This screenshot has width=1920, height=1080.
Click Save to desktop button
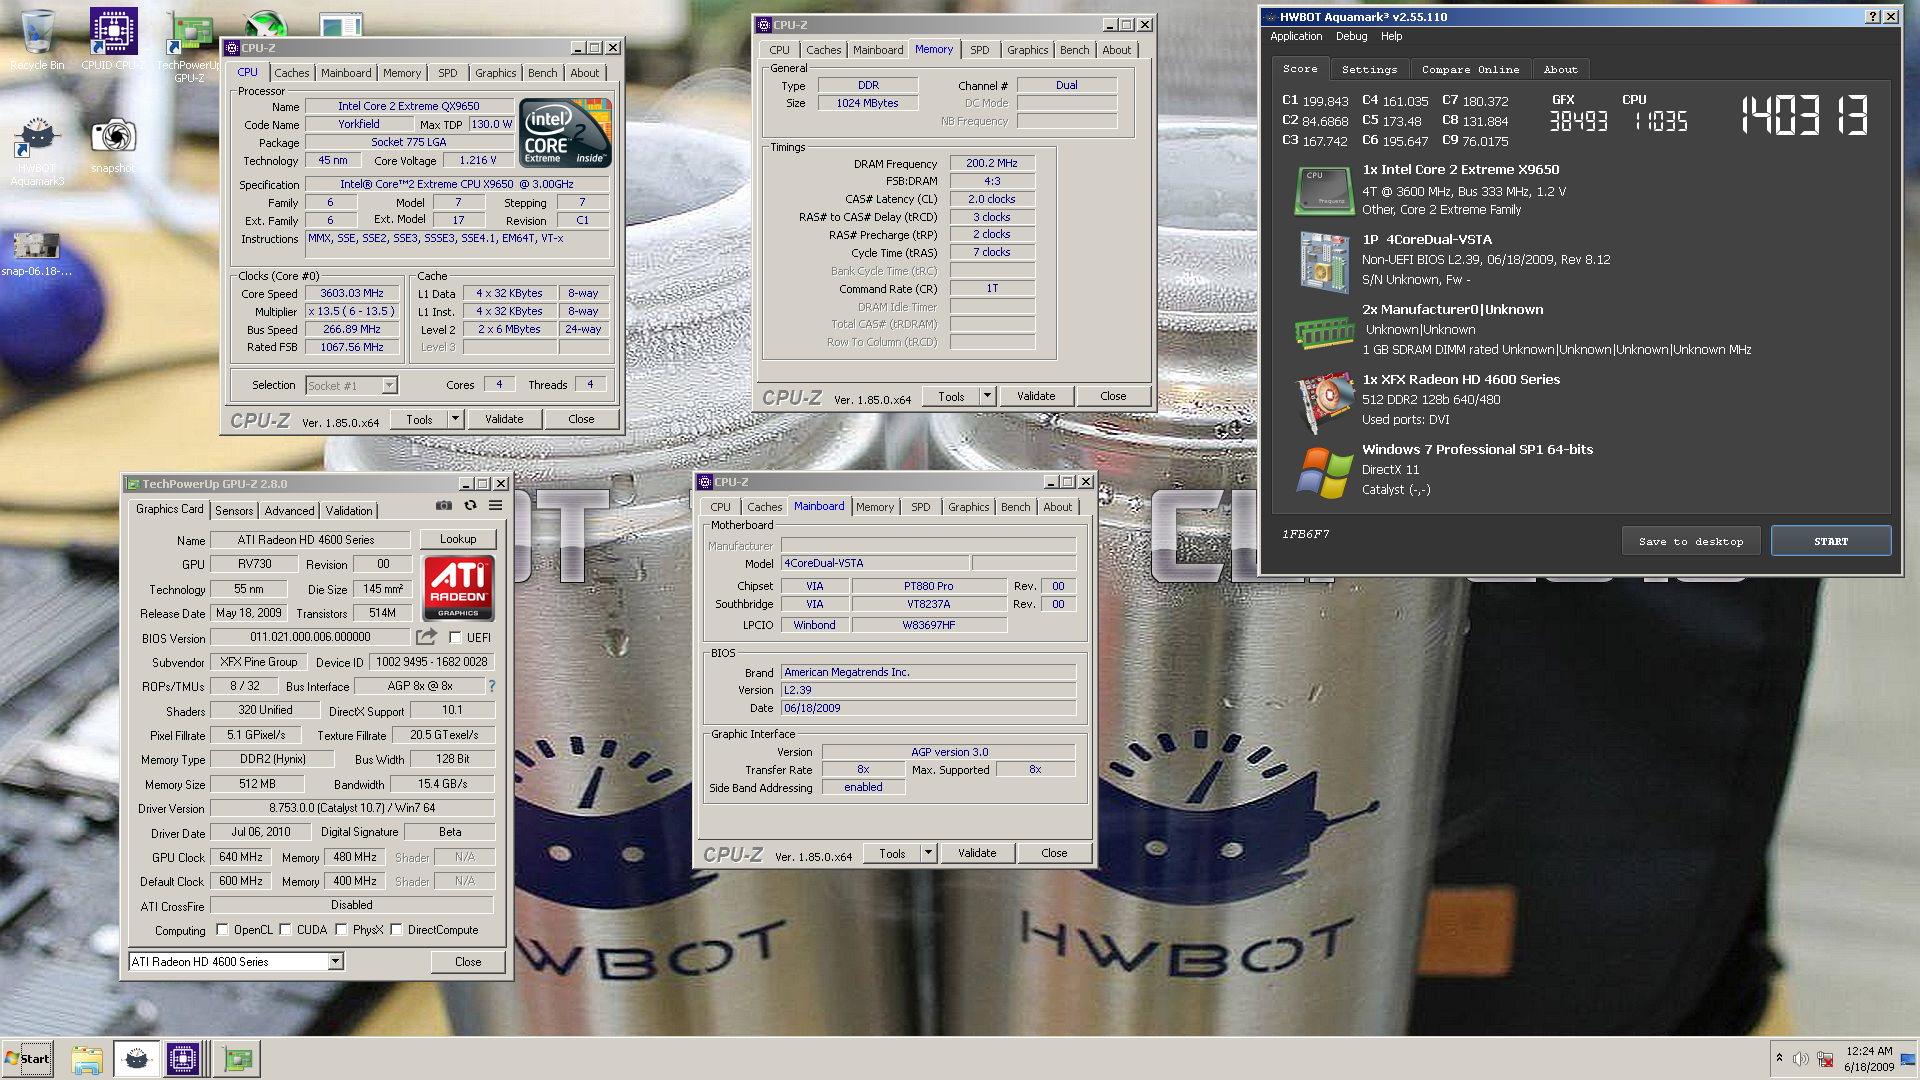coord(1691,541)
